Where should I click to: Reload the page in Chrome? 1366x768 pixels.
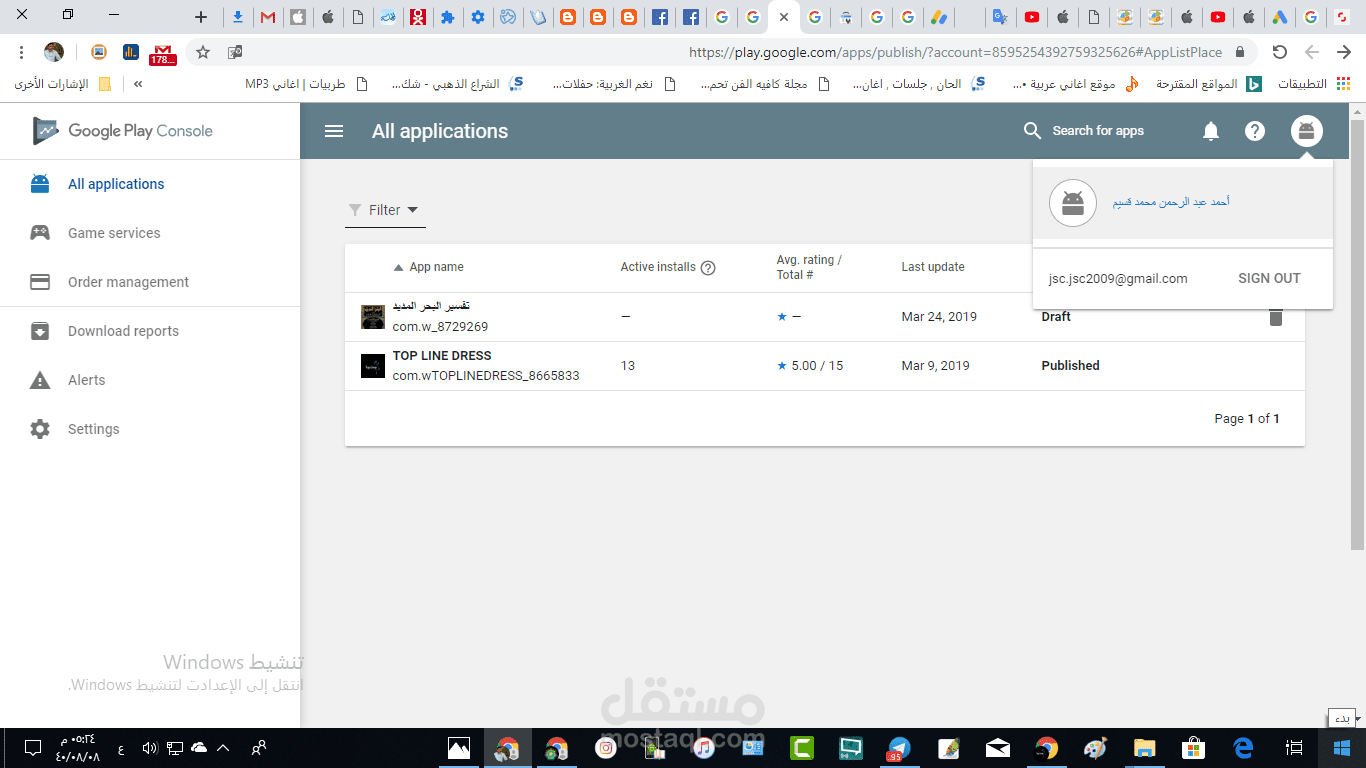[x=1280, y=52]
